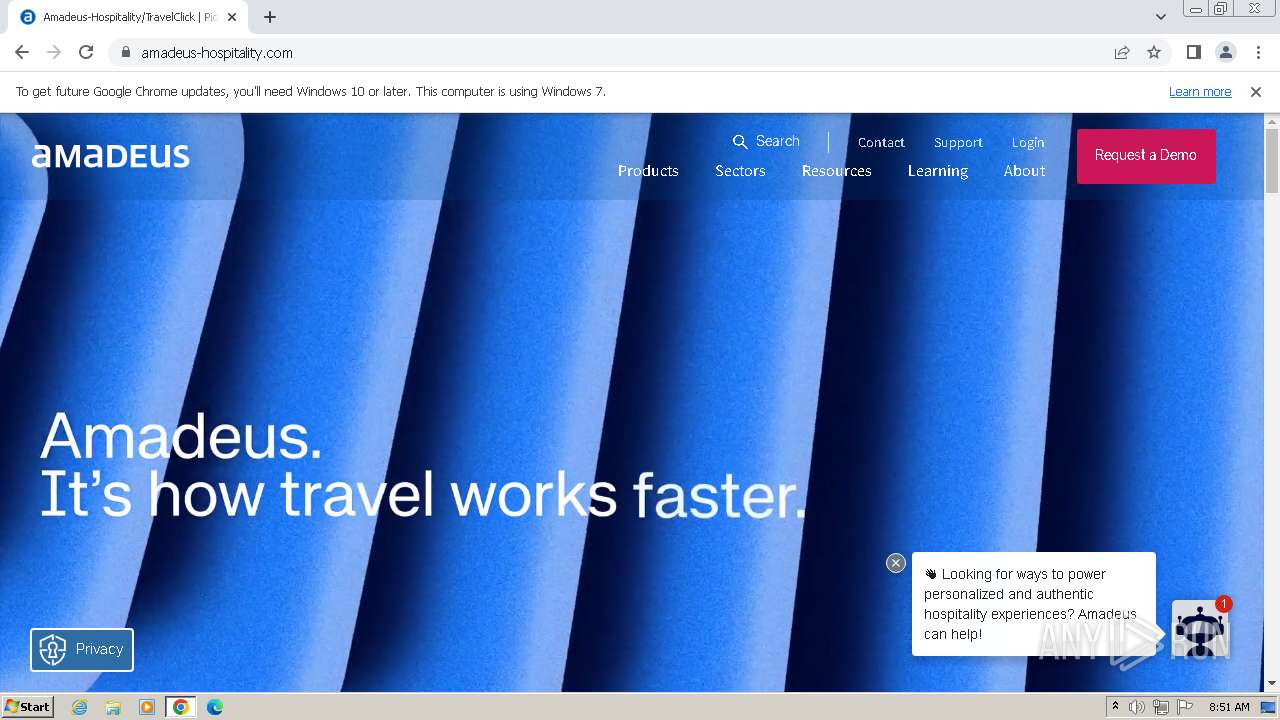The image size is (1280, 720).
Task: Open the Resources menu
Action: (836, 171)
